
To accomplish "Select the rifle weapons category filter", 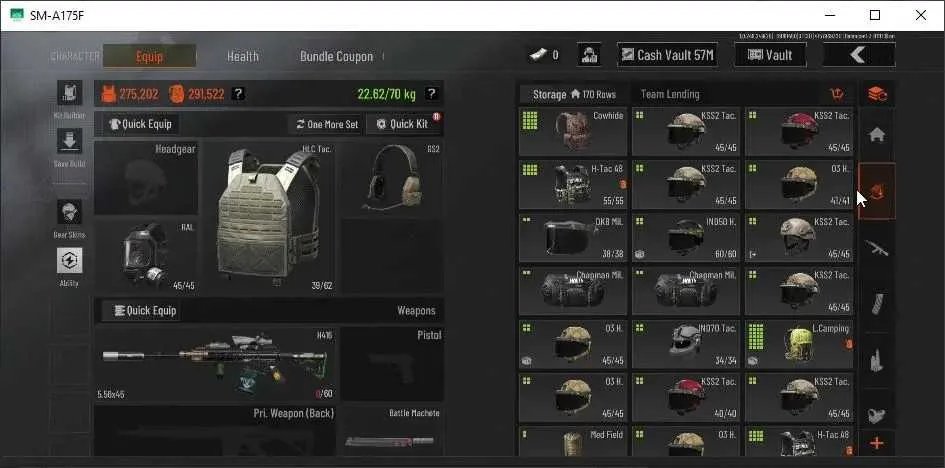I will [877, 248].
